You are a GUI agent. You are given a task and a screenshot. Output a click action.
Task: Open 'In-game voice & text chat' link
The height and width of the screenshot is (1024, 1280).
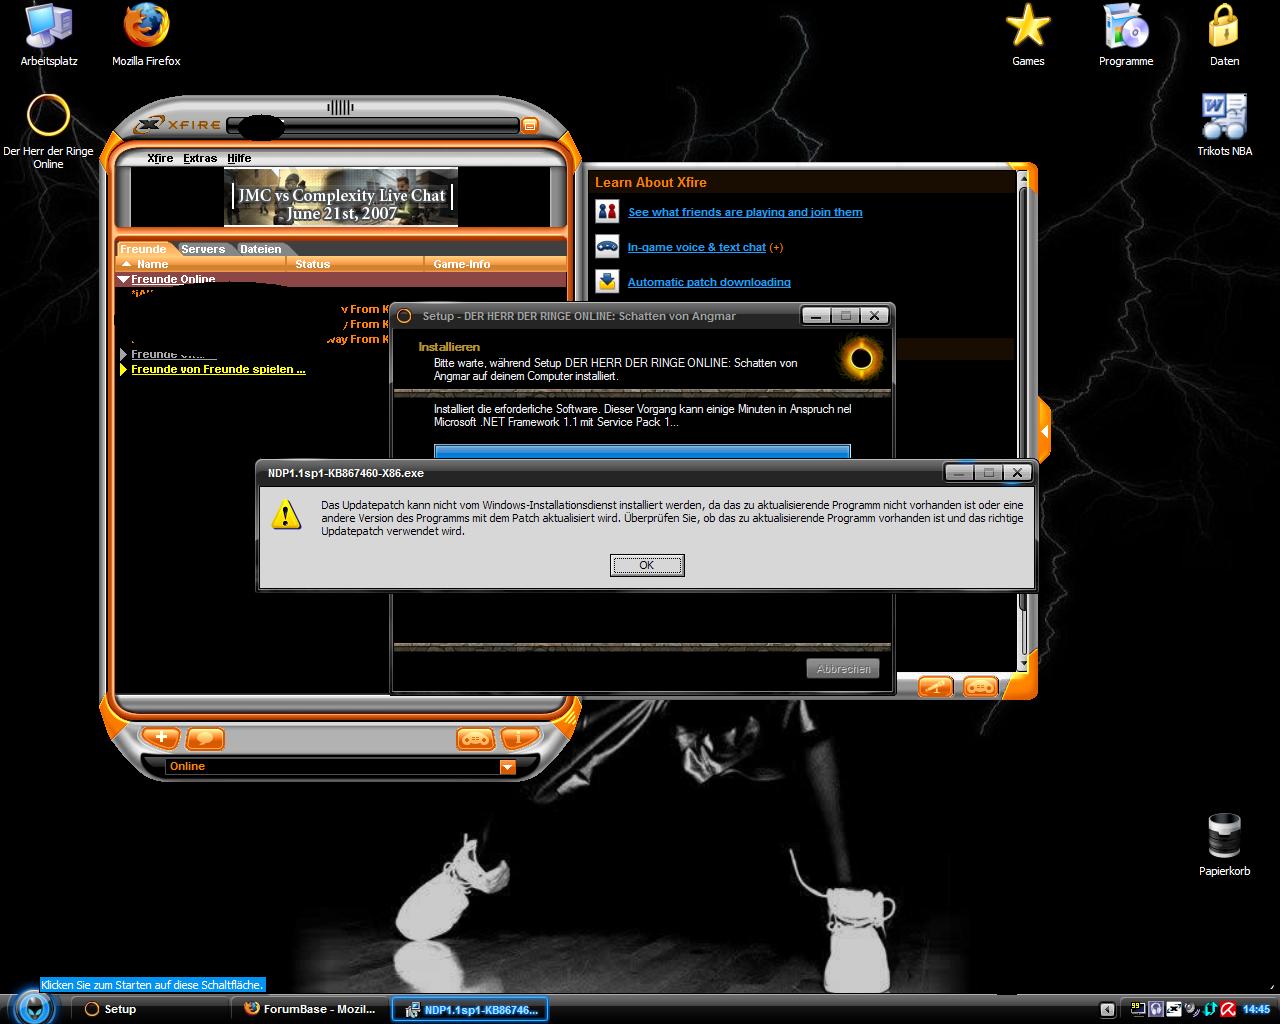[697, 247]
